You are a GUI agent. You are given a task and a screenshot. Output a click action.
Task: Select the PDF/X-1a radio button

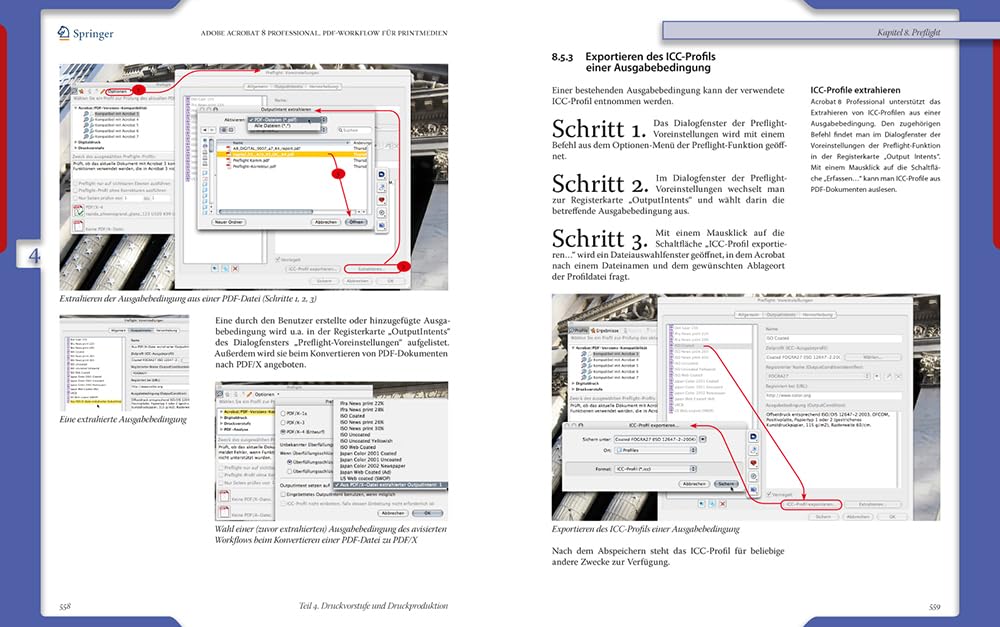coord(283,413)
